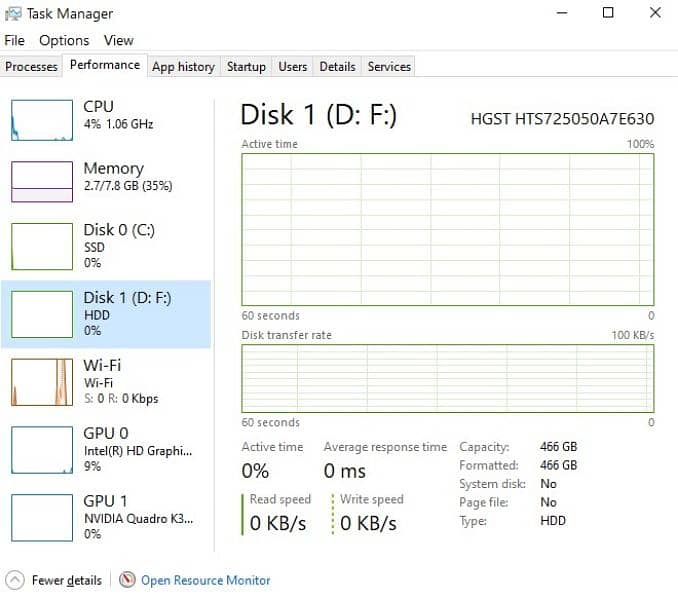Click the Open Resource Monitor link
Image resolution: width=678 pixels, height=600 pixels.
[x=205, y=580]
